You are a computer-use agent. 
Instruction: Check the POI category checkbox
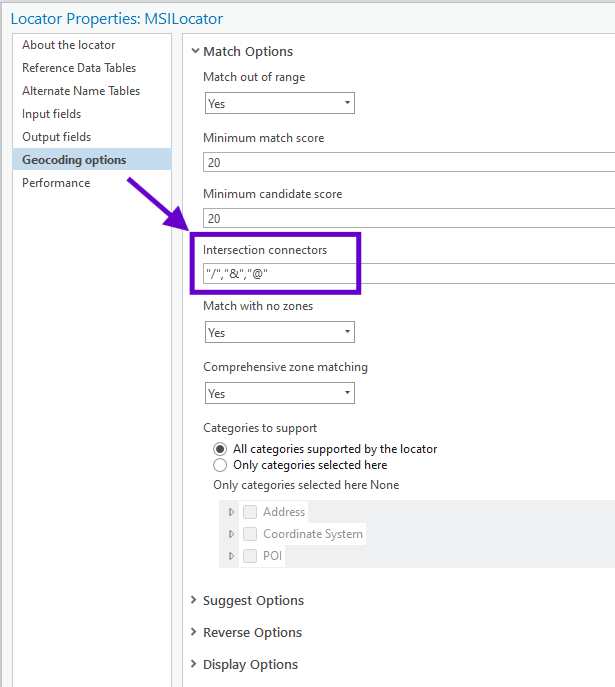click(x=250, y=556)
